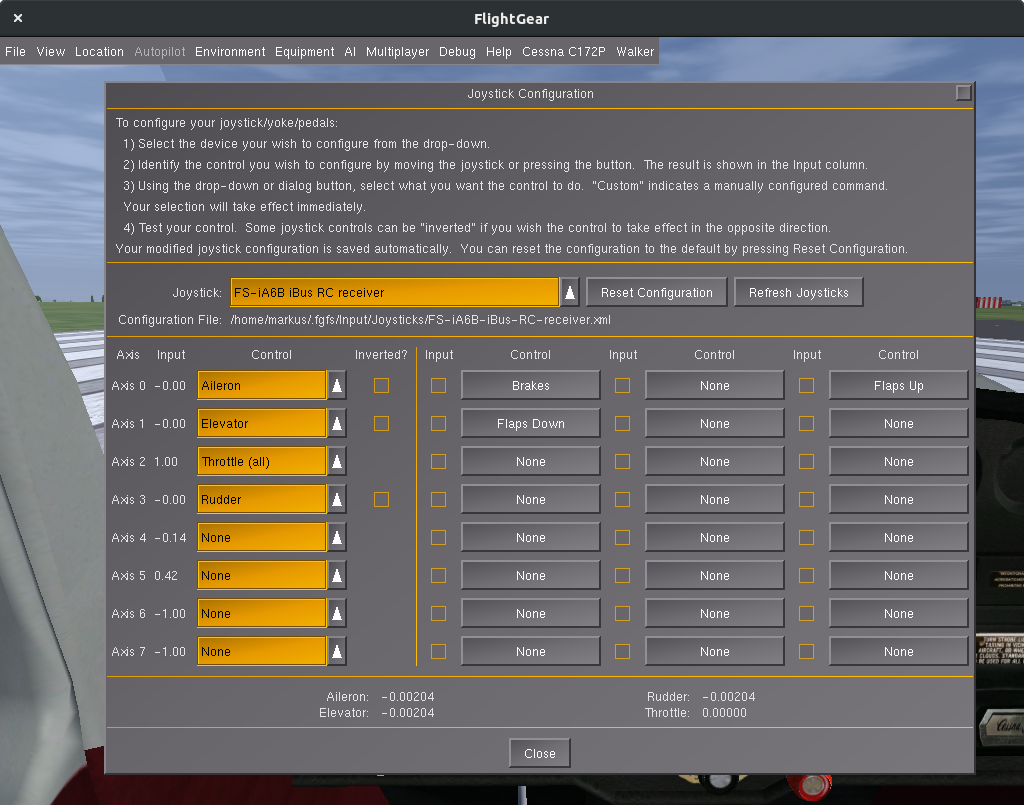Click the arrow icon for Axis 4

[338, 537]
